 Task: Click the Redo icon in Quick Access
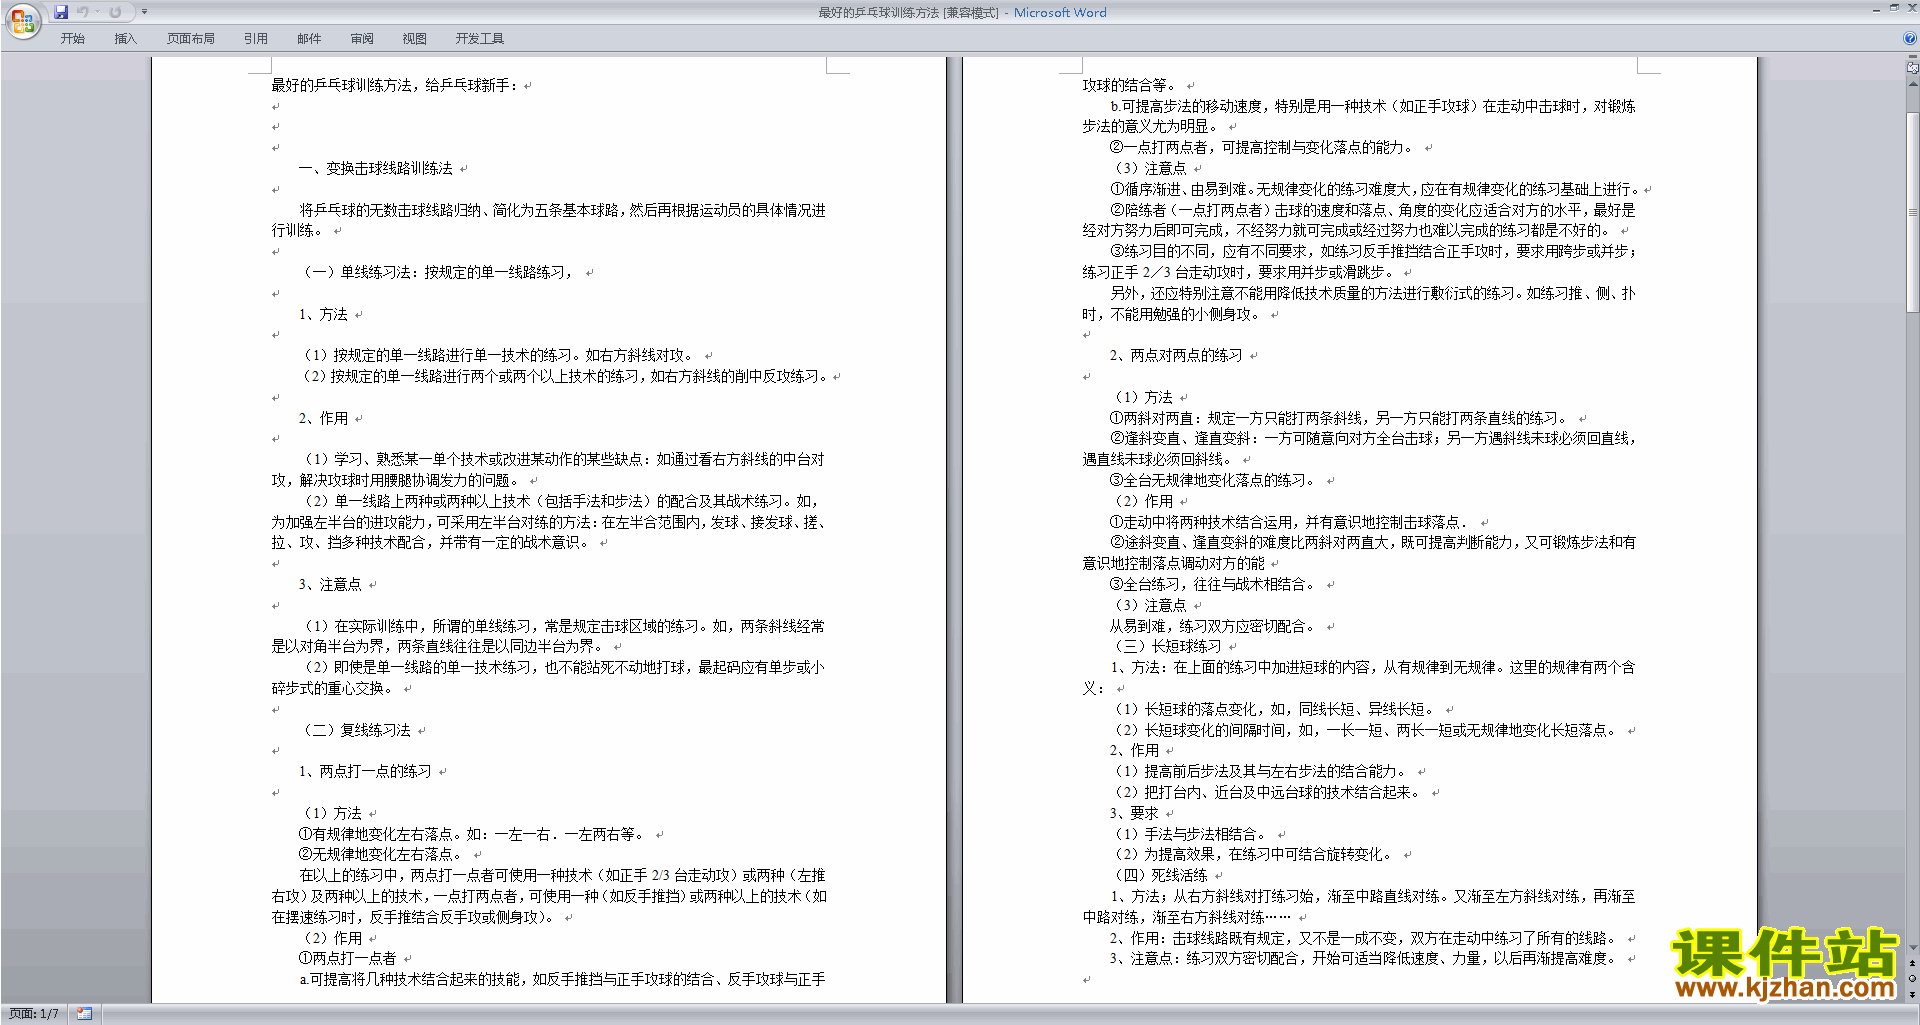(115, 12)
